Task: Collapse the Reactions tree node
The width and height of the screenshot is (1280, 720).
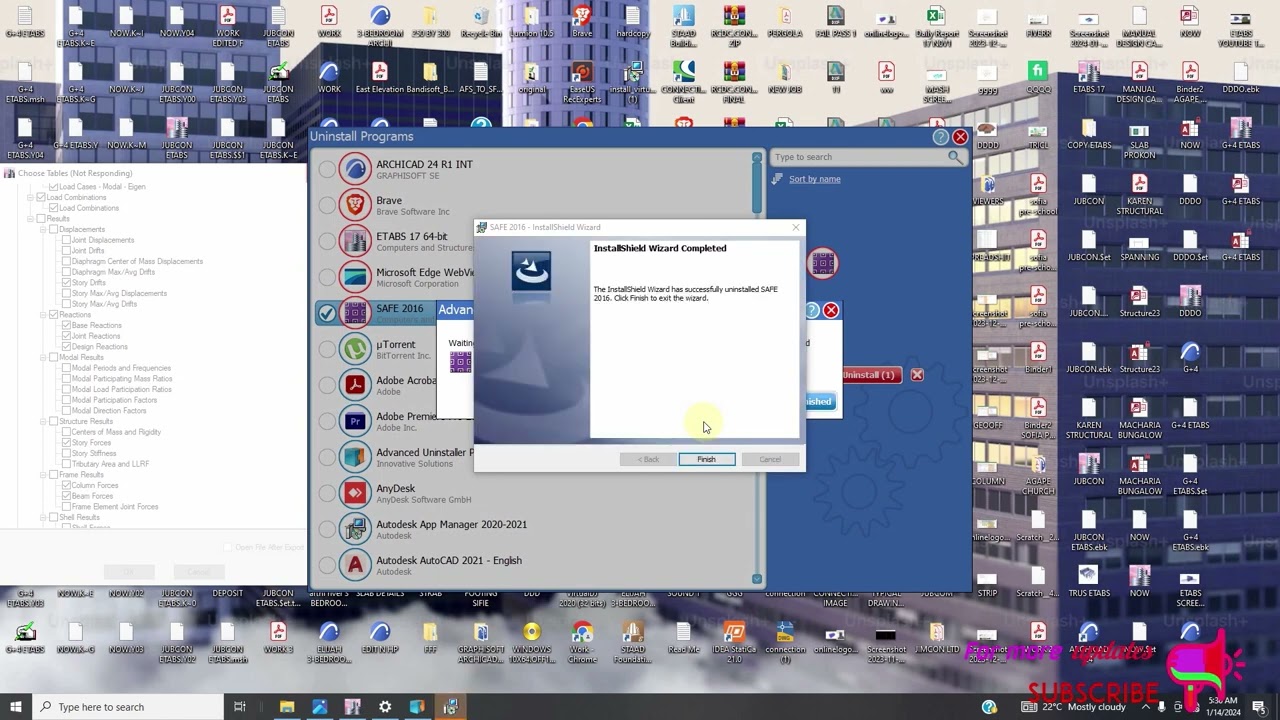Action: click(x=43, y=315)
